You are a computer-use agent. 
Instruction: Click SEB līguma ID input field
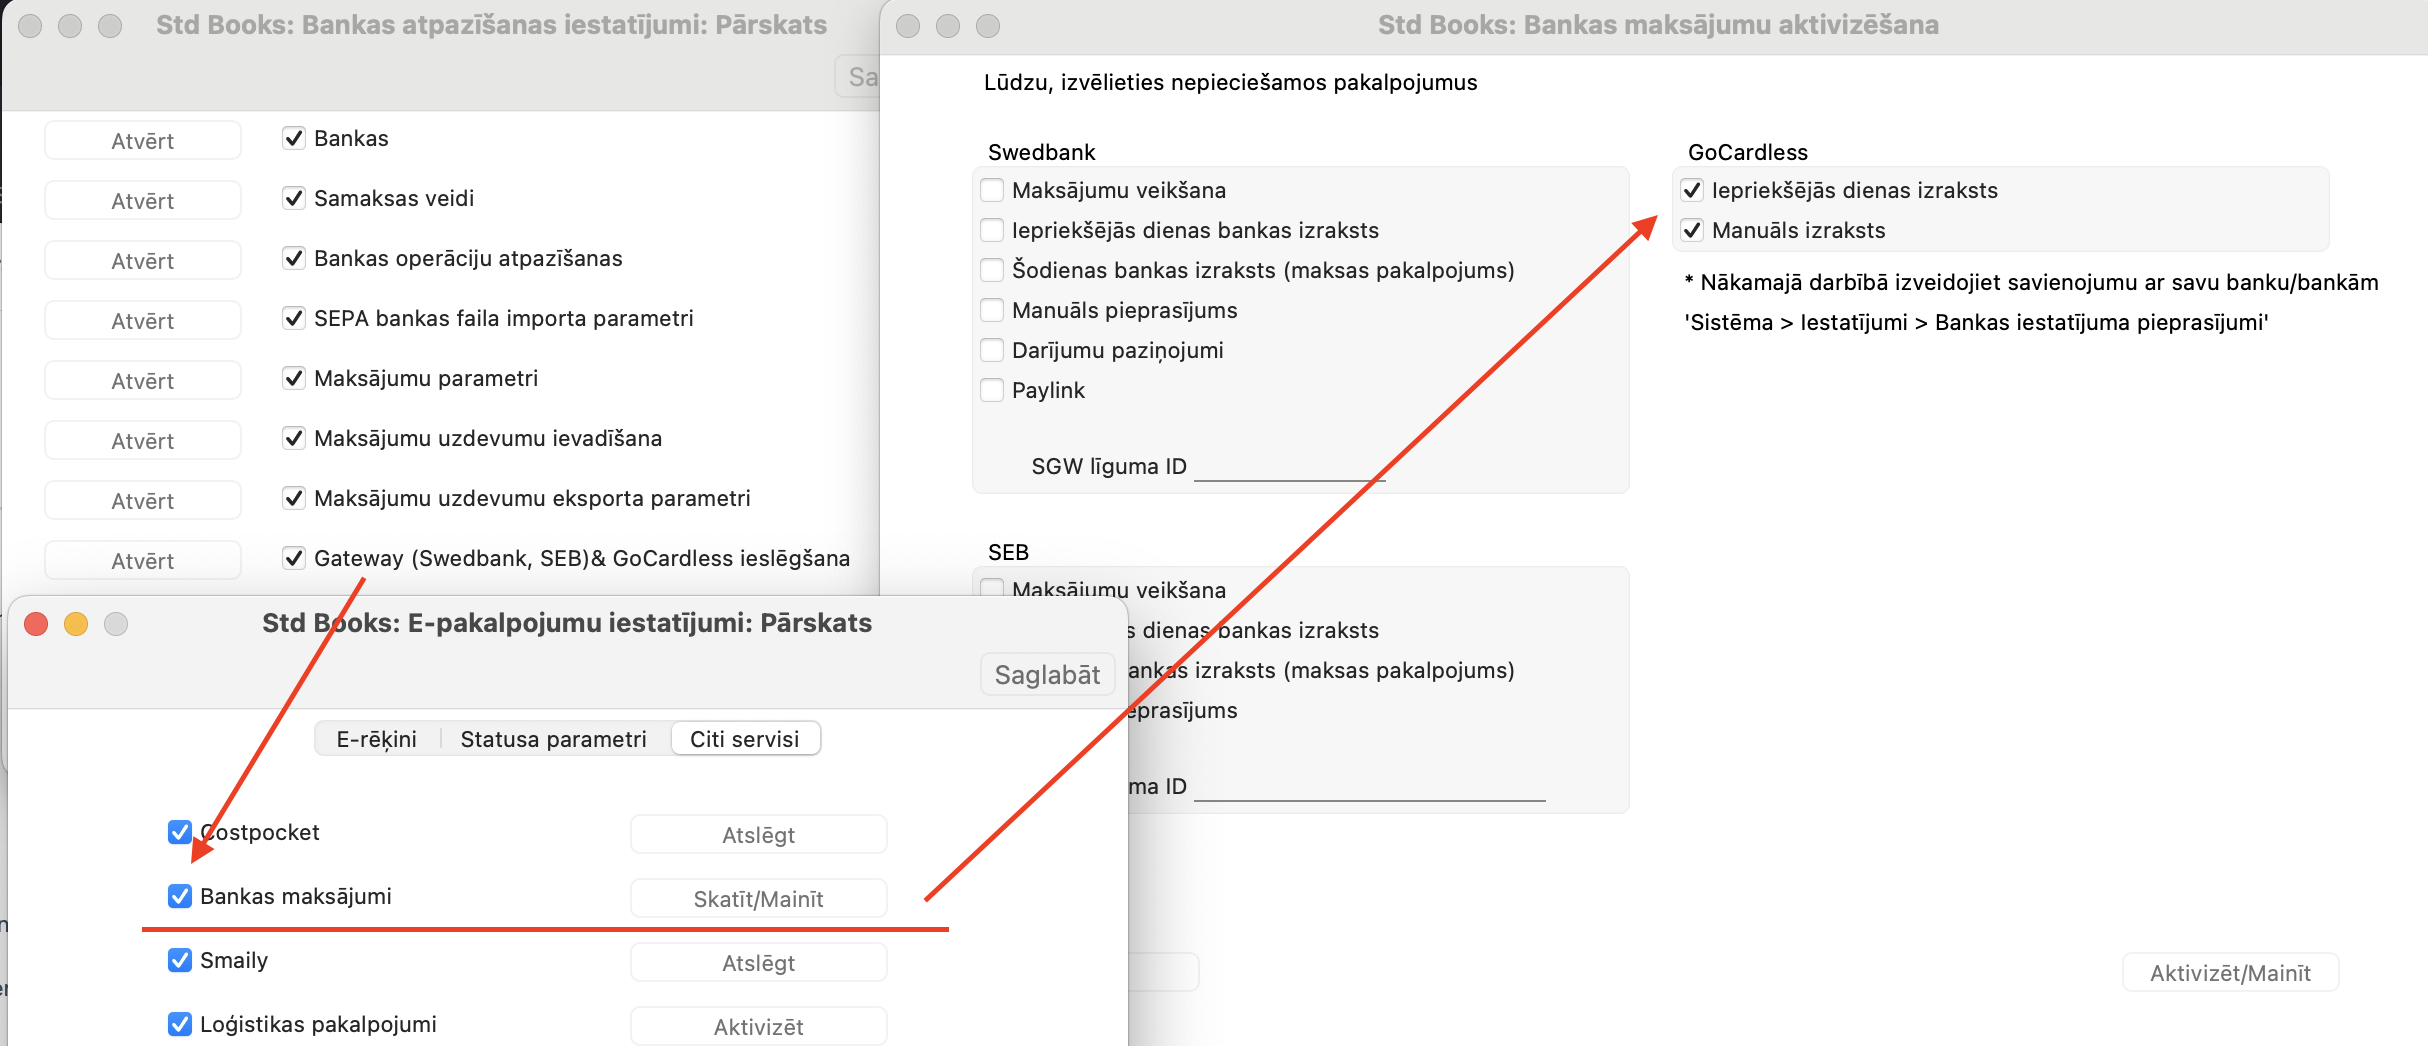(1370, 787)
